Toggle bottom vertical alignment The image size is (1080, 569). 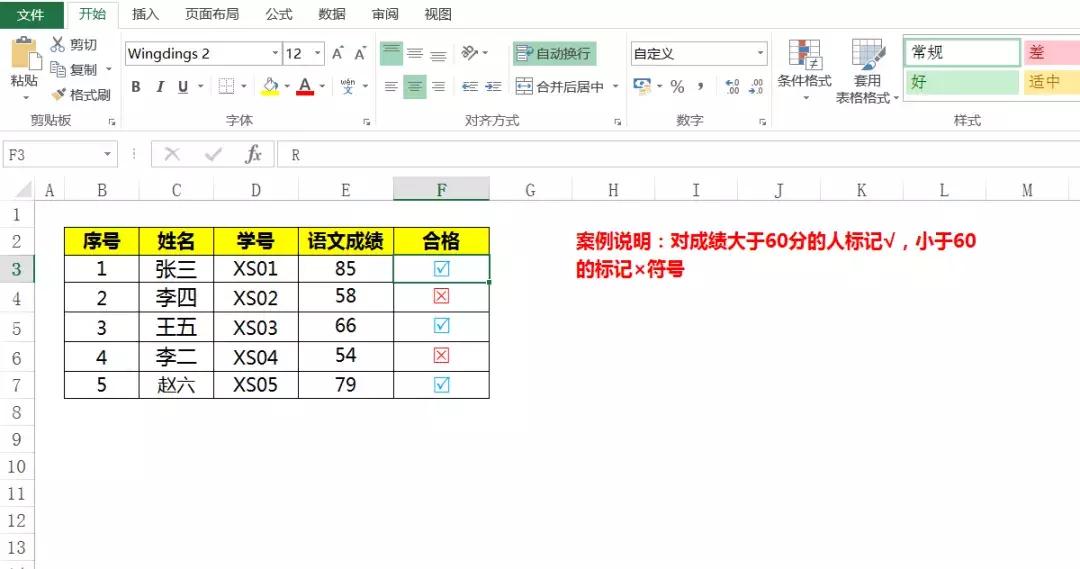[x=438, y=53]
